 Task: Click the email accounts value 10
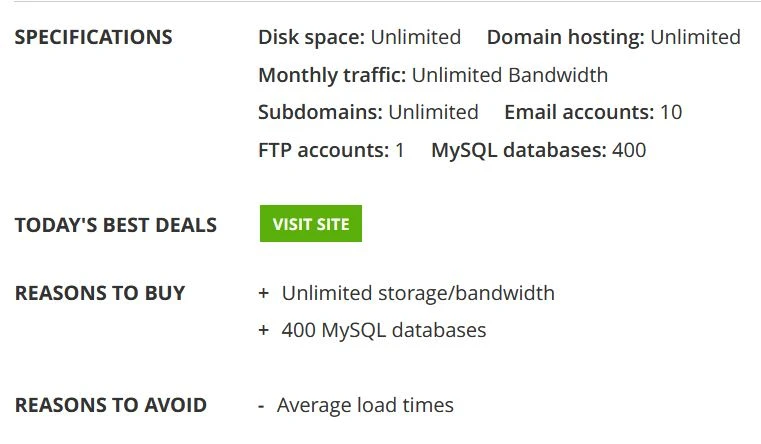pos(671,112)
